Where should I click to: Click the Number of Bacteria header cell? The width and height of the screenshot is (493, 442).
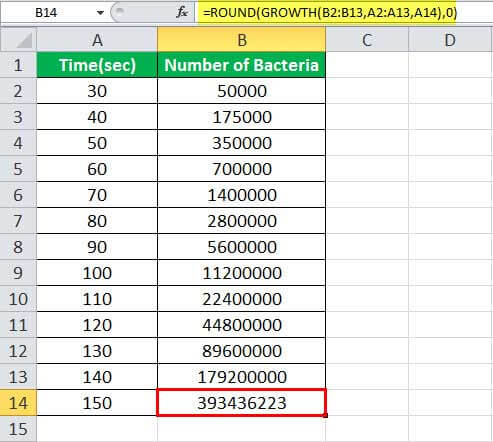pyautogui.click(x=242, y=65)
